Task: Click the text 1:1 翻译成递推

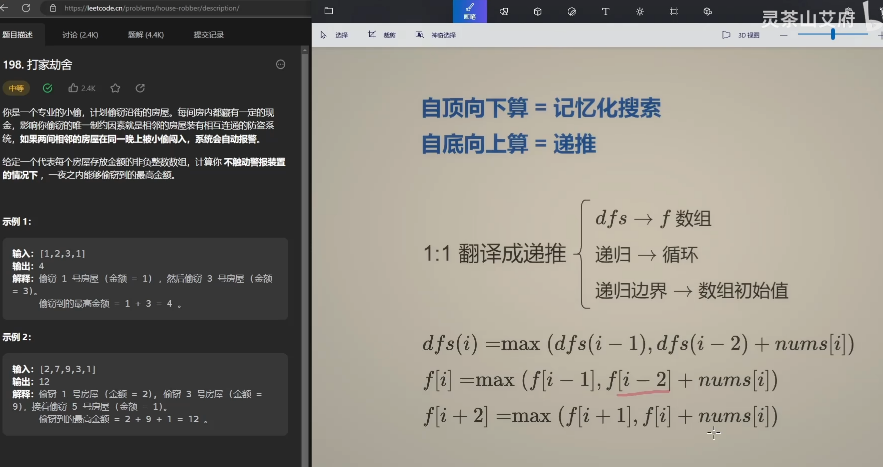Action: [494, 254]
